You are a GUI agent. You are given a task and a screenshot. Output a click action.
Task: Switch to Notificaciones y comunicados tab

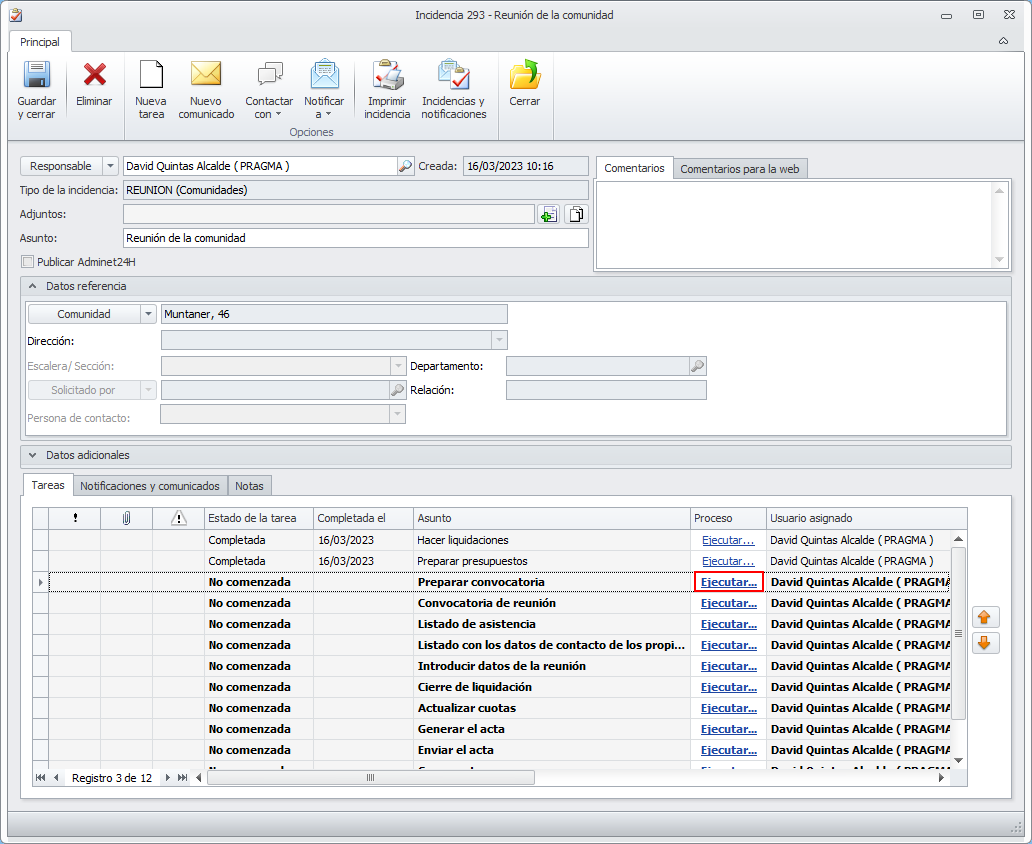tap(150, 486)
